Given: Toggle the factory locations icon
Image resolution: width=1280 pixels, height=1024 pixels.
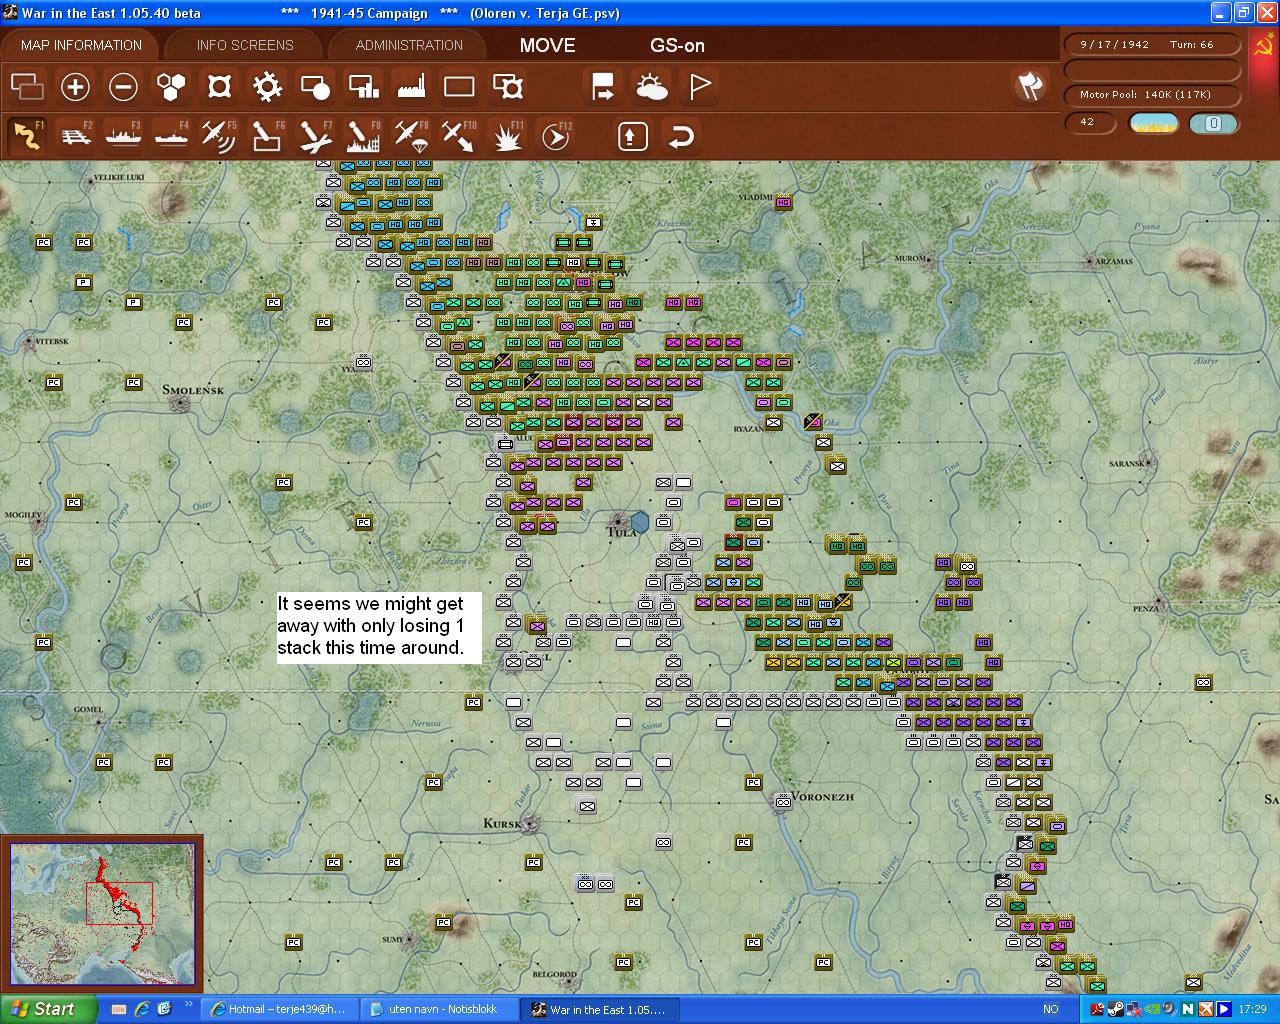Looking at the screenshot, I should click(411, 87).
